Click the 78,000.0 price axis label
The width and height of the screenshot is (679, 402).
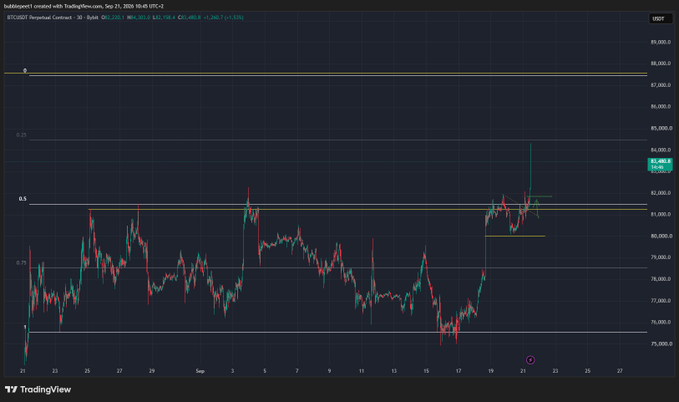tap(661, 279)
